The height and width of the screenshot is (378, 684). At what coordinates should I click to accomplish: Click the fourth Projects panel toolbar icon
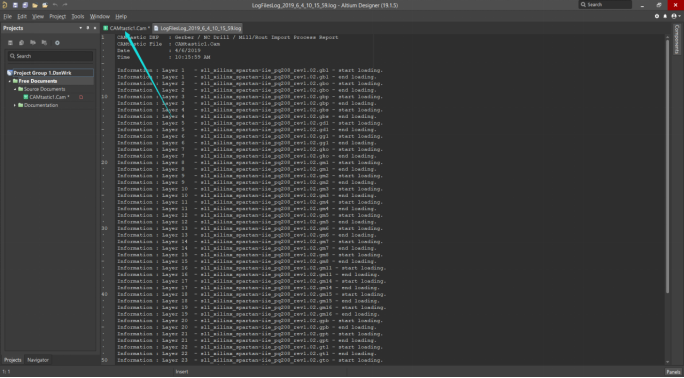[x=44, y=43]
